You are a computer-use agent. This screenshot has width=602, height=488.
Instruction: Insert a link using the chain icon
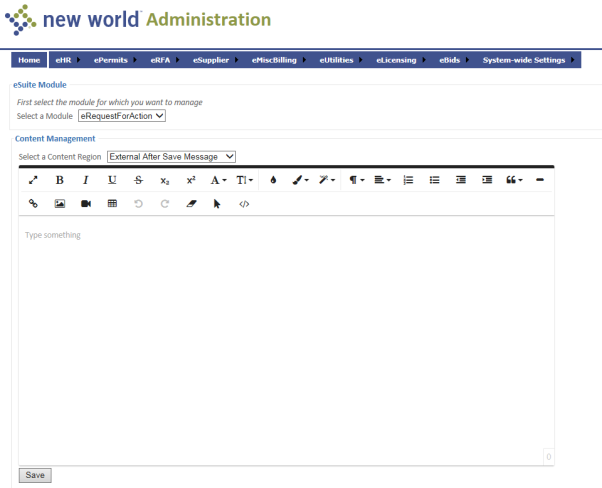[33, 204]
